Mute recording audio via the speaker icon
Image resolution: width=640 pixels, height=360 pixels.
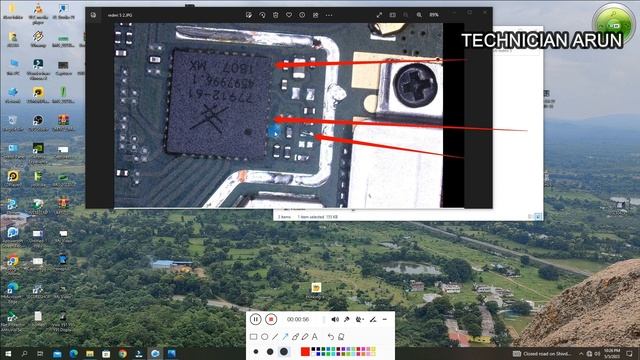335,319
